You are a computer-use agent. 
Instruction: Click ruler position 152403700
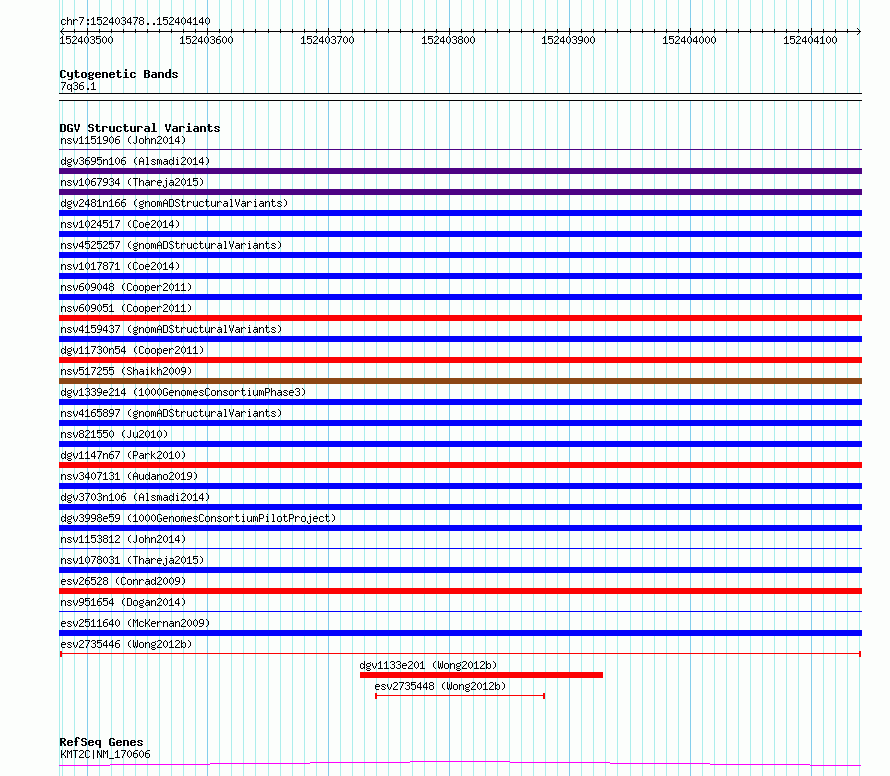[328, 40]
